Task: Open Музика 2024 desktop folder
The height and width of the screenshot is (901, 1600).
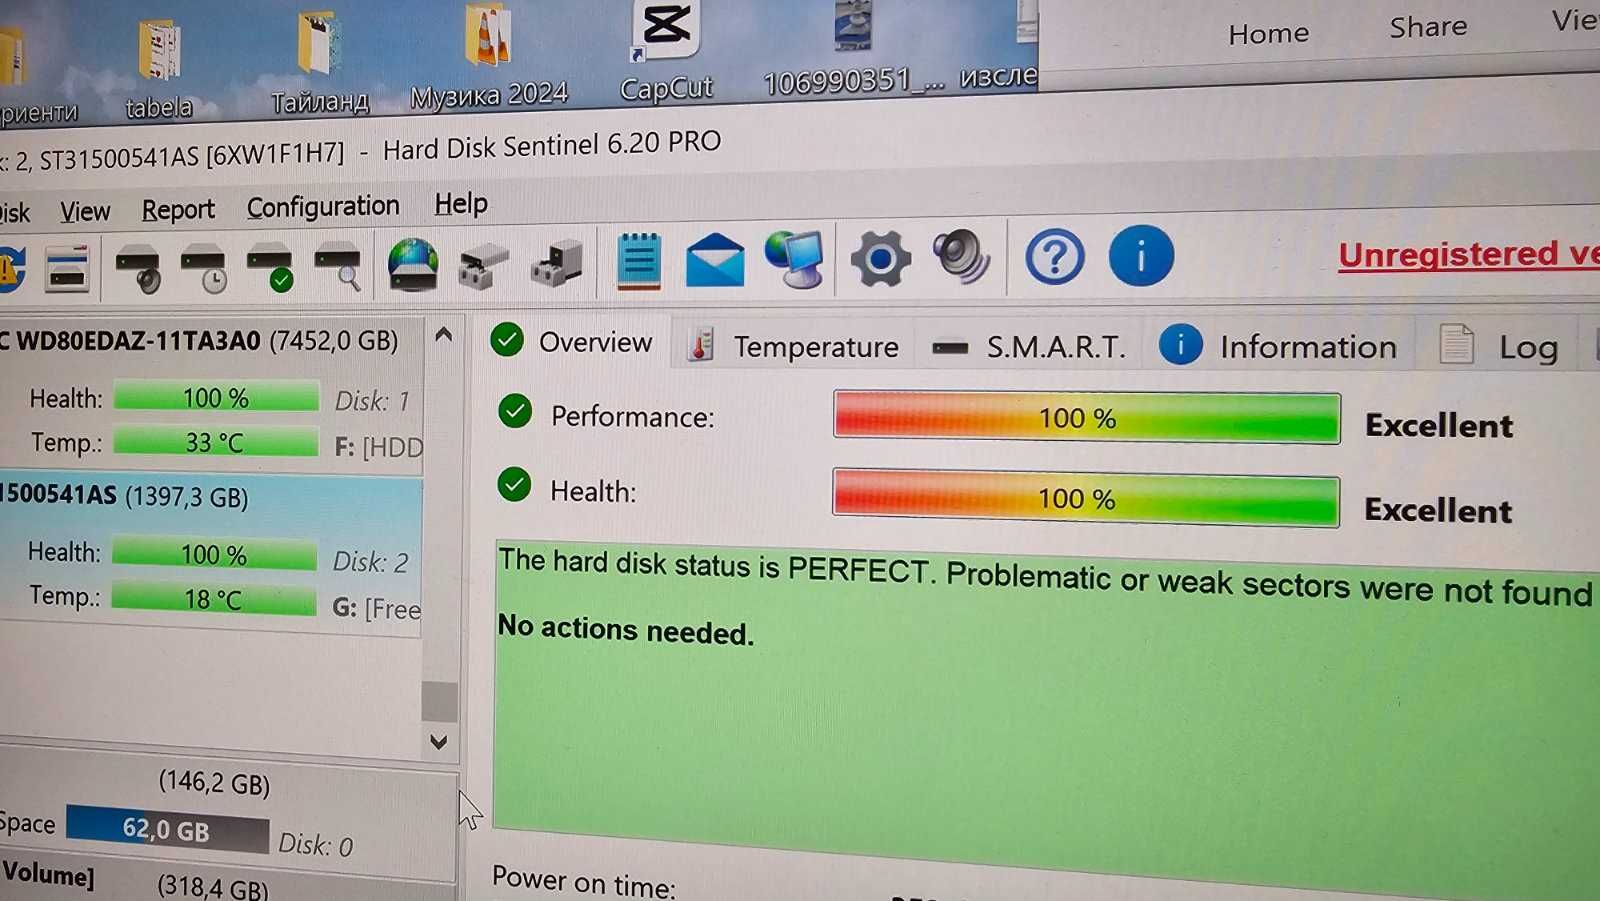Action: [489, 55]
